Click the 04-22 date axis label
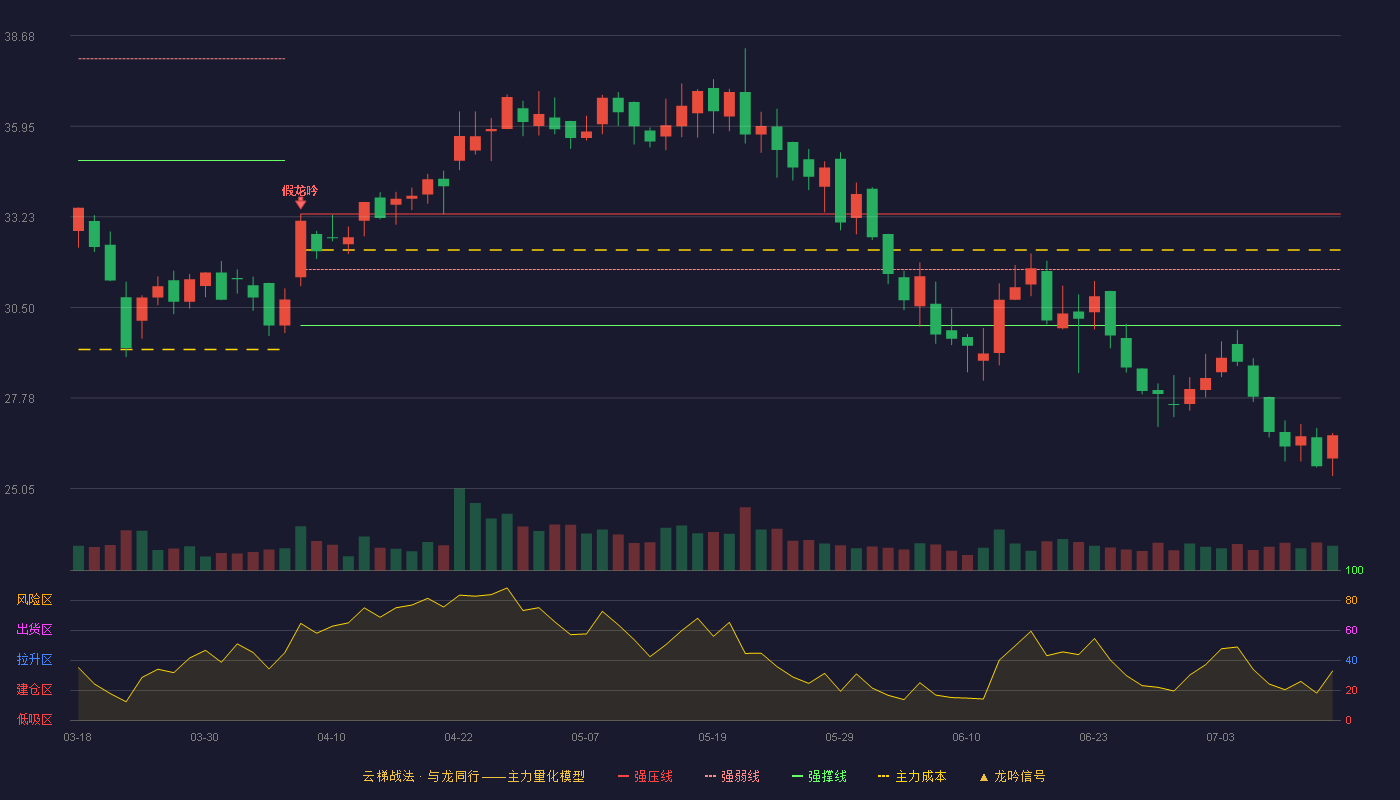The image size is (1400, 800). click(459, 737)
